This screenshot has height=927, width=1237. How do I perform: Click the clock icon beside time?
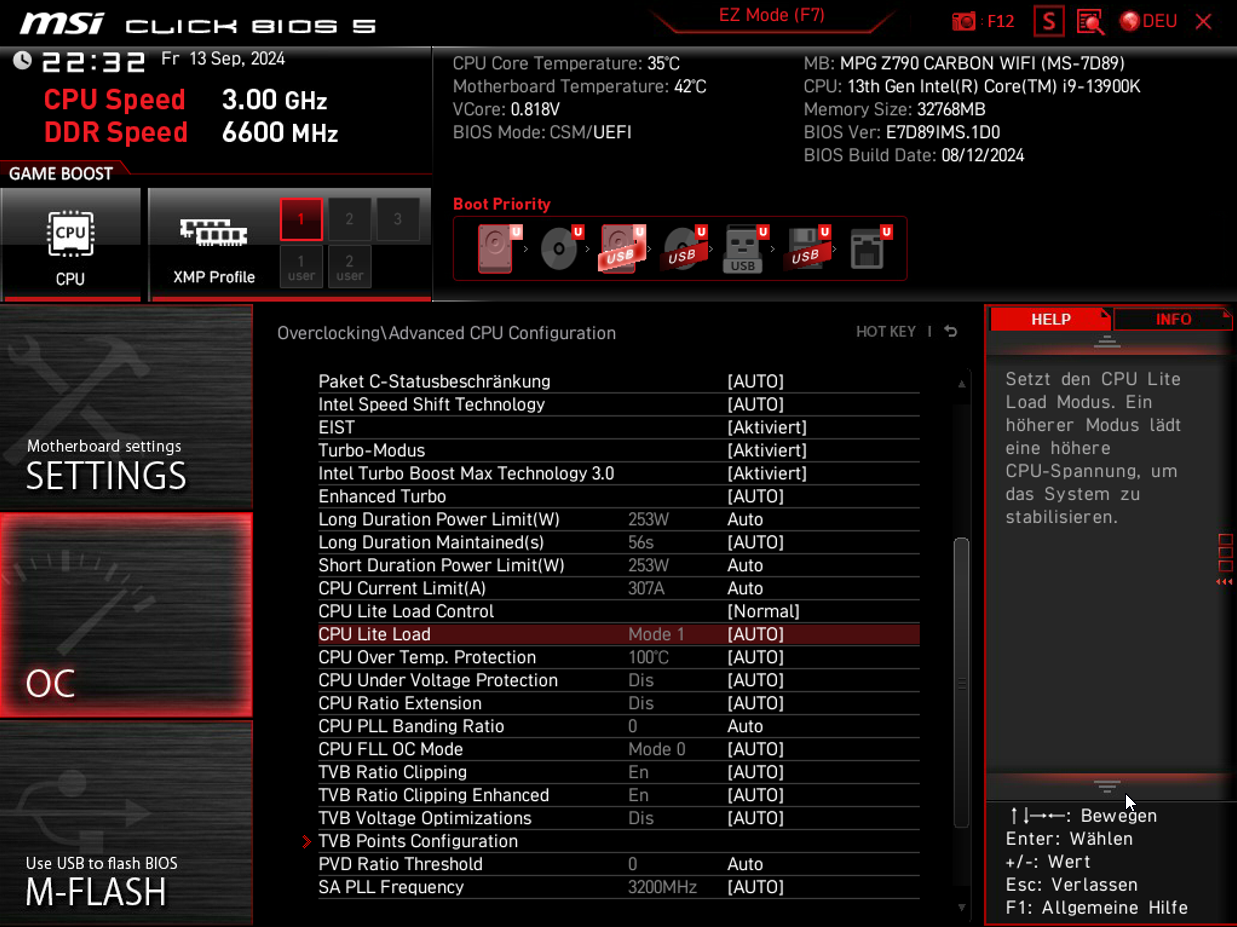point(22,61)
